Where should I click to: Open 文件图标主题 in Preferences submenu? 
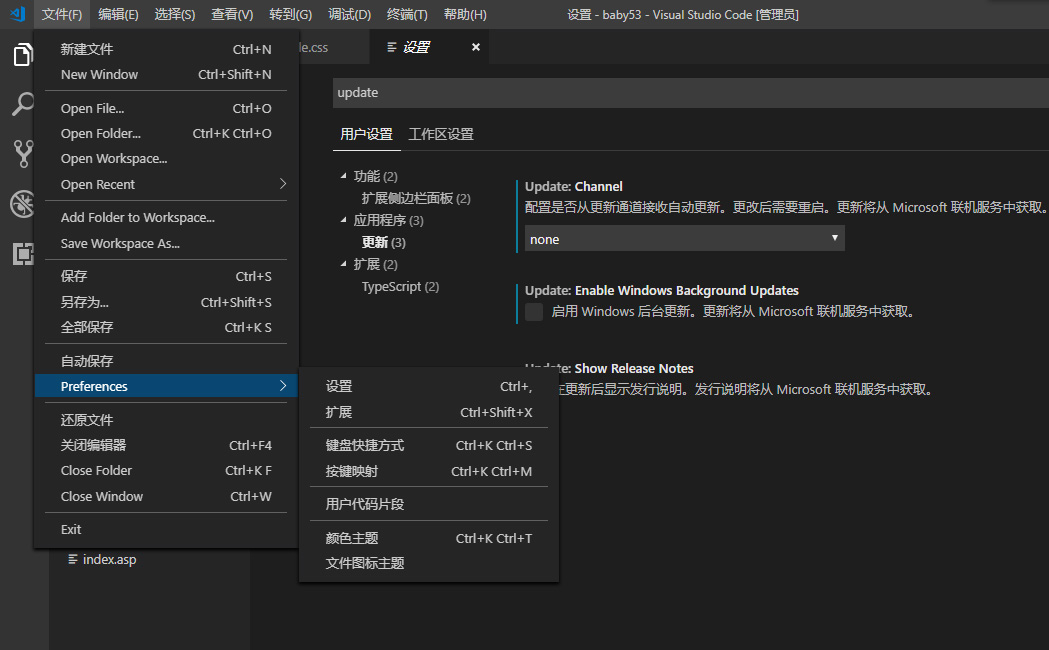428,563
